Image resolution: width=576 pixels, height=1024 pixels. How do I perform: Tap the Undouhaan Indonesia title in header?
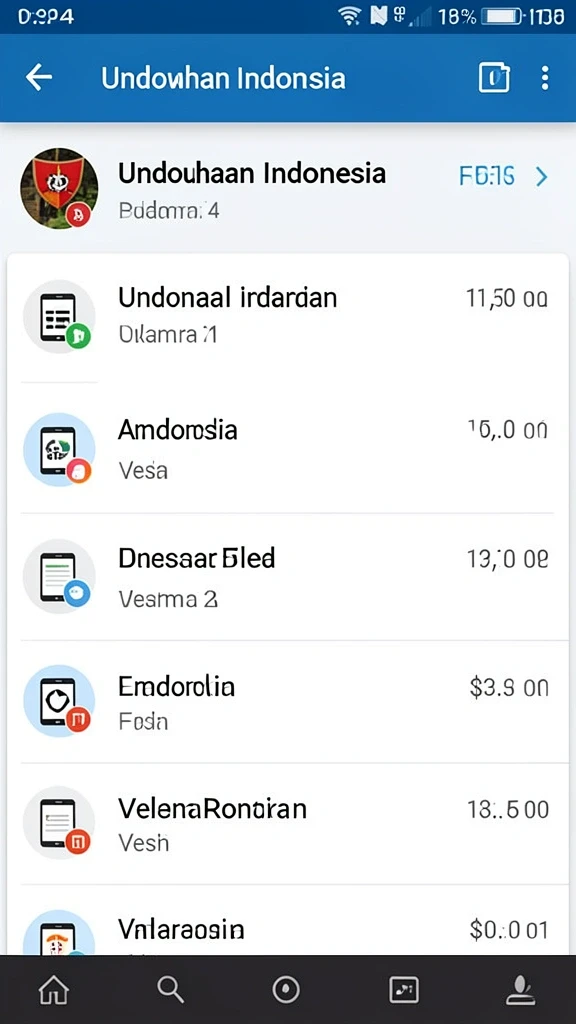[223, 78]
